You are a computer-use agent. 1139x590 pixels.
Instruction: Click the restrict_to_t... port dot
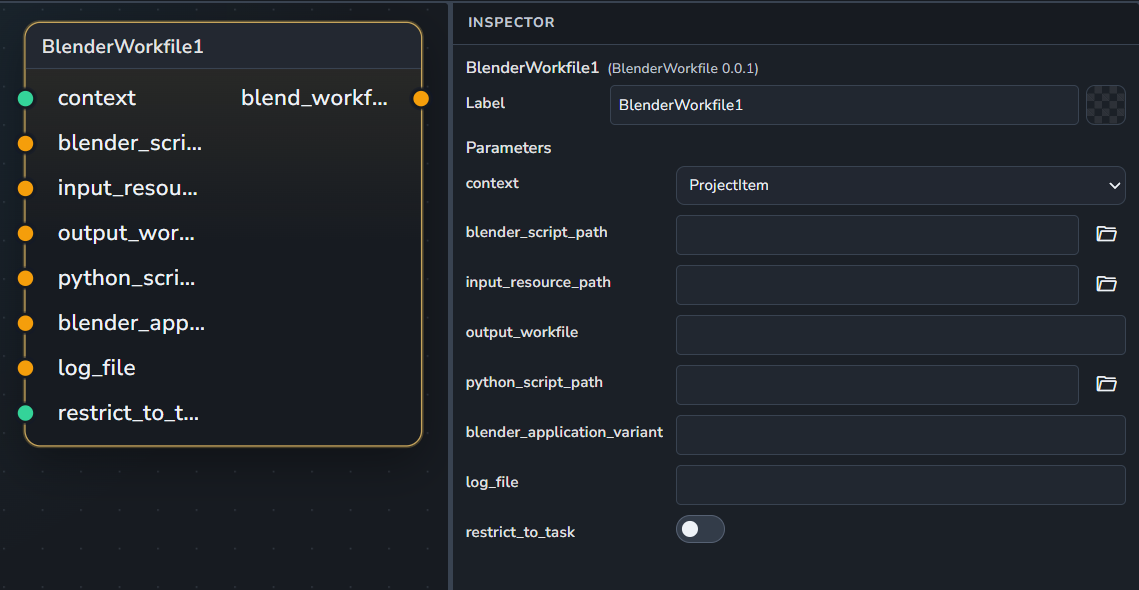(x=25, y=413)
